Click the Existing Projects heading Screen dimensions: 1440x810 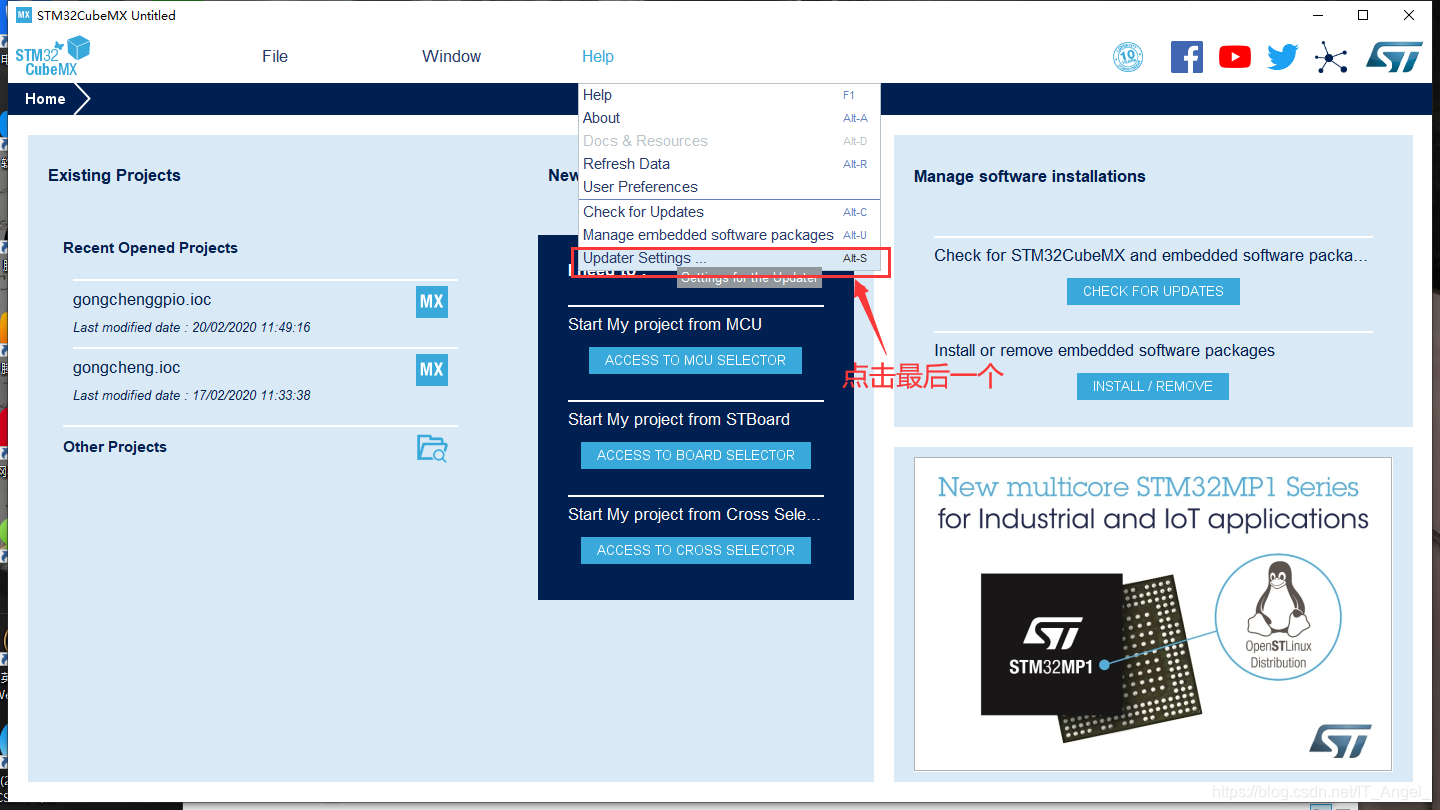click(114, 175)
